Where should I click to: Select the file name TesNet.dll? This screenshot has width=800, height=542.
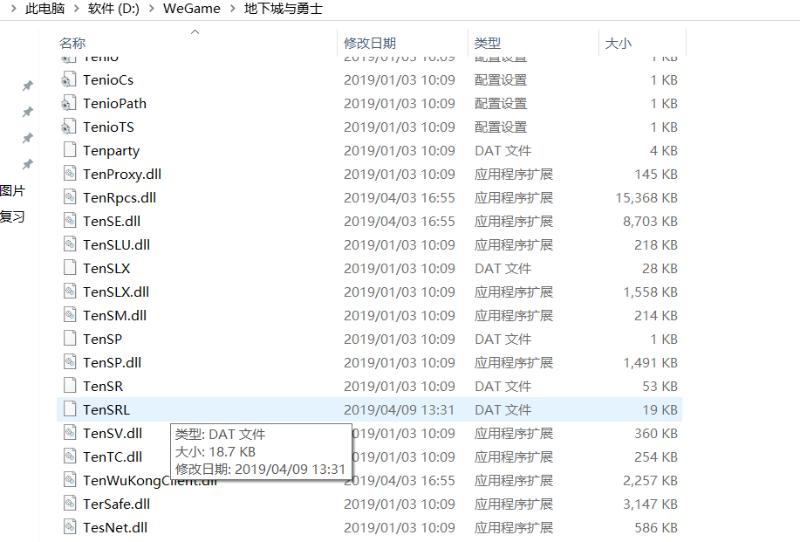click(x=115, y=527)
